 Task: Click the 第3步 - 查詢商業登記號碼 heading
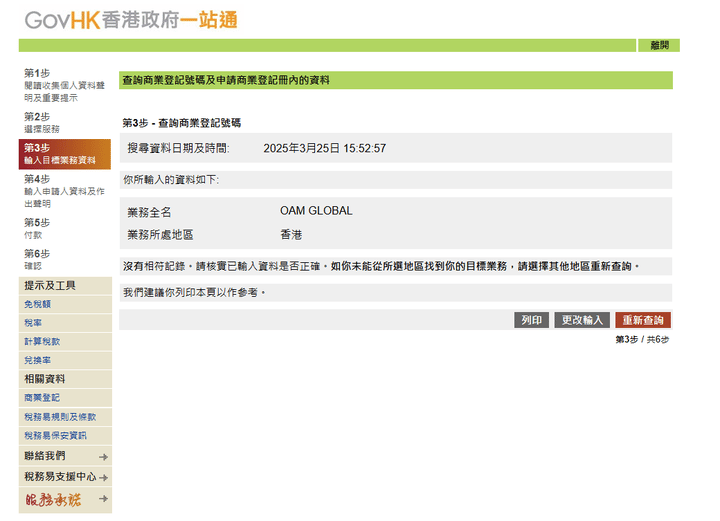click(x=181, y=123)
